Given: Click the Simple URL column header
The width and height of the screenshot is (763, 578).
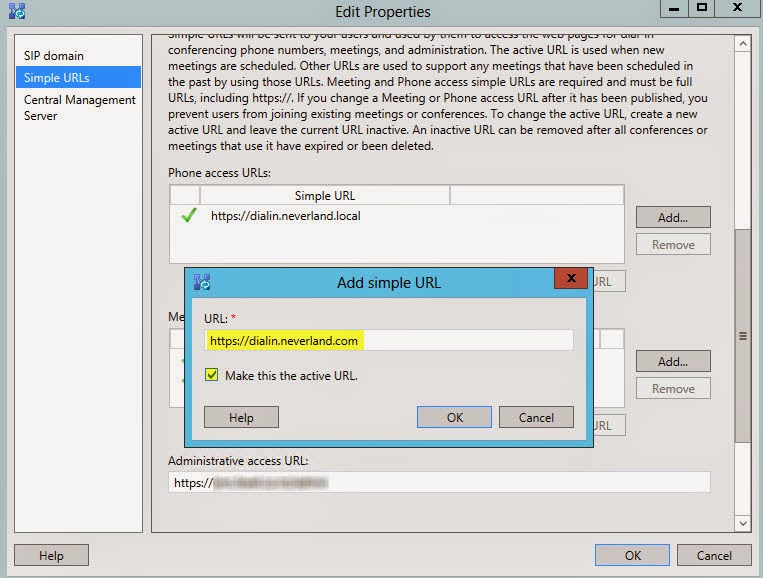Looking at the screenshot, I should (x=324, y=196).
